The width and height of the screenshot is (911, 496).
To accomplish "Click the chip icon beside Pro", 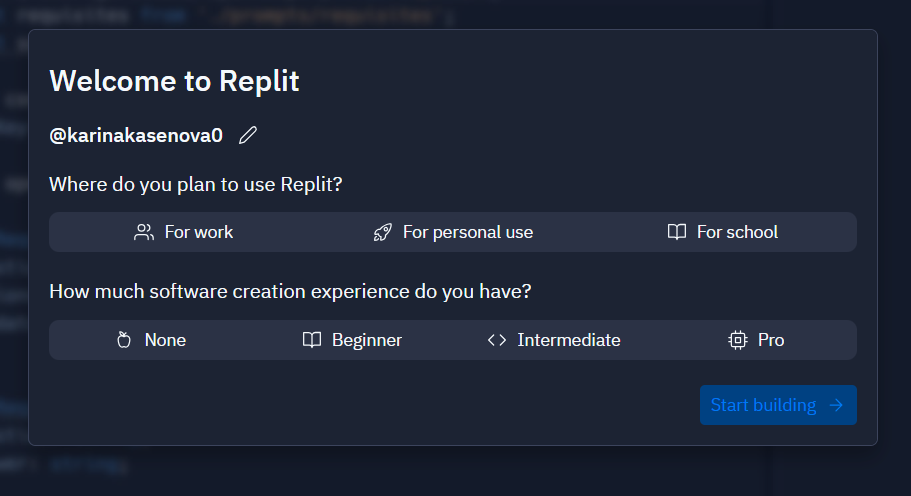I will 738,340.
